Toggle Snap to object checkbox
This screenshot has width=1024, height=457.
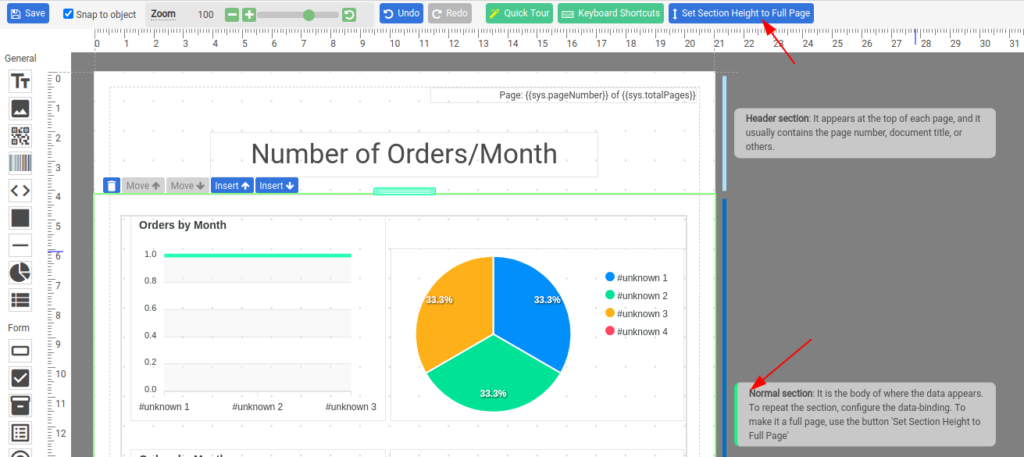point(68,14)
